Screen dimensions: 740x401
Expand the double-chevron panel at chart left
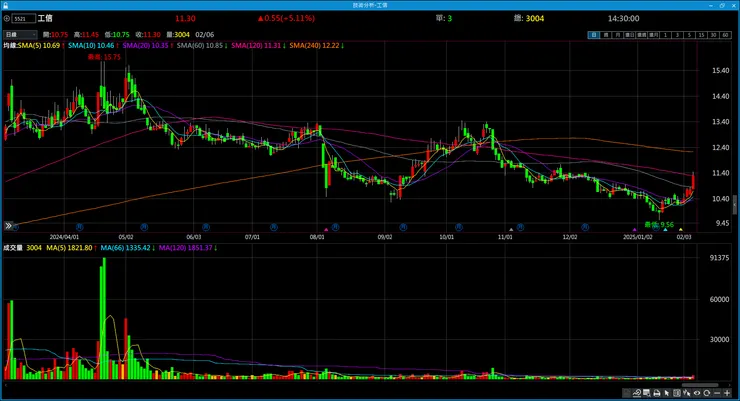[x=8, y=226]
